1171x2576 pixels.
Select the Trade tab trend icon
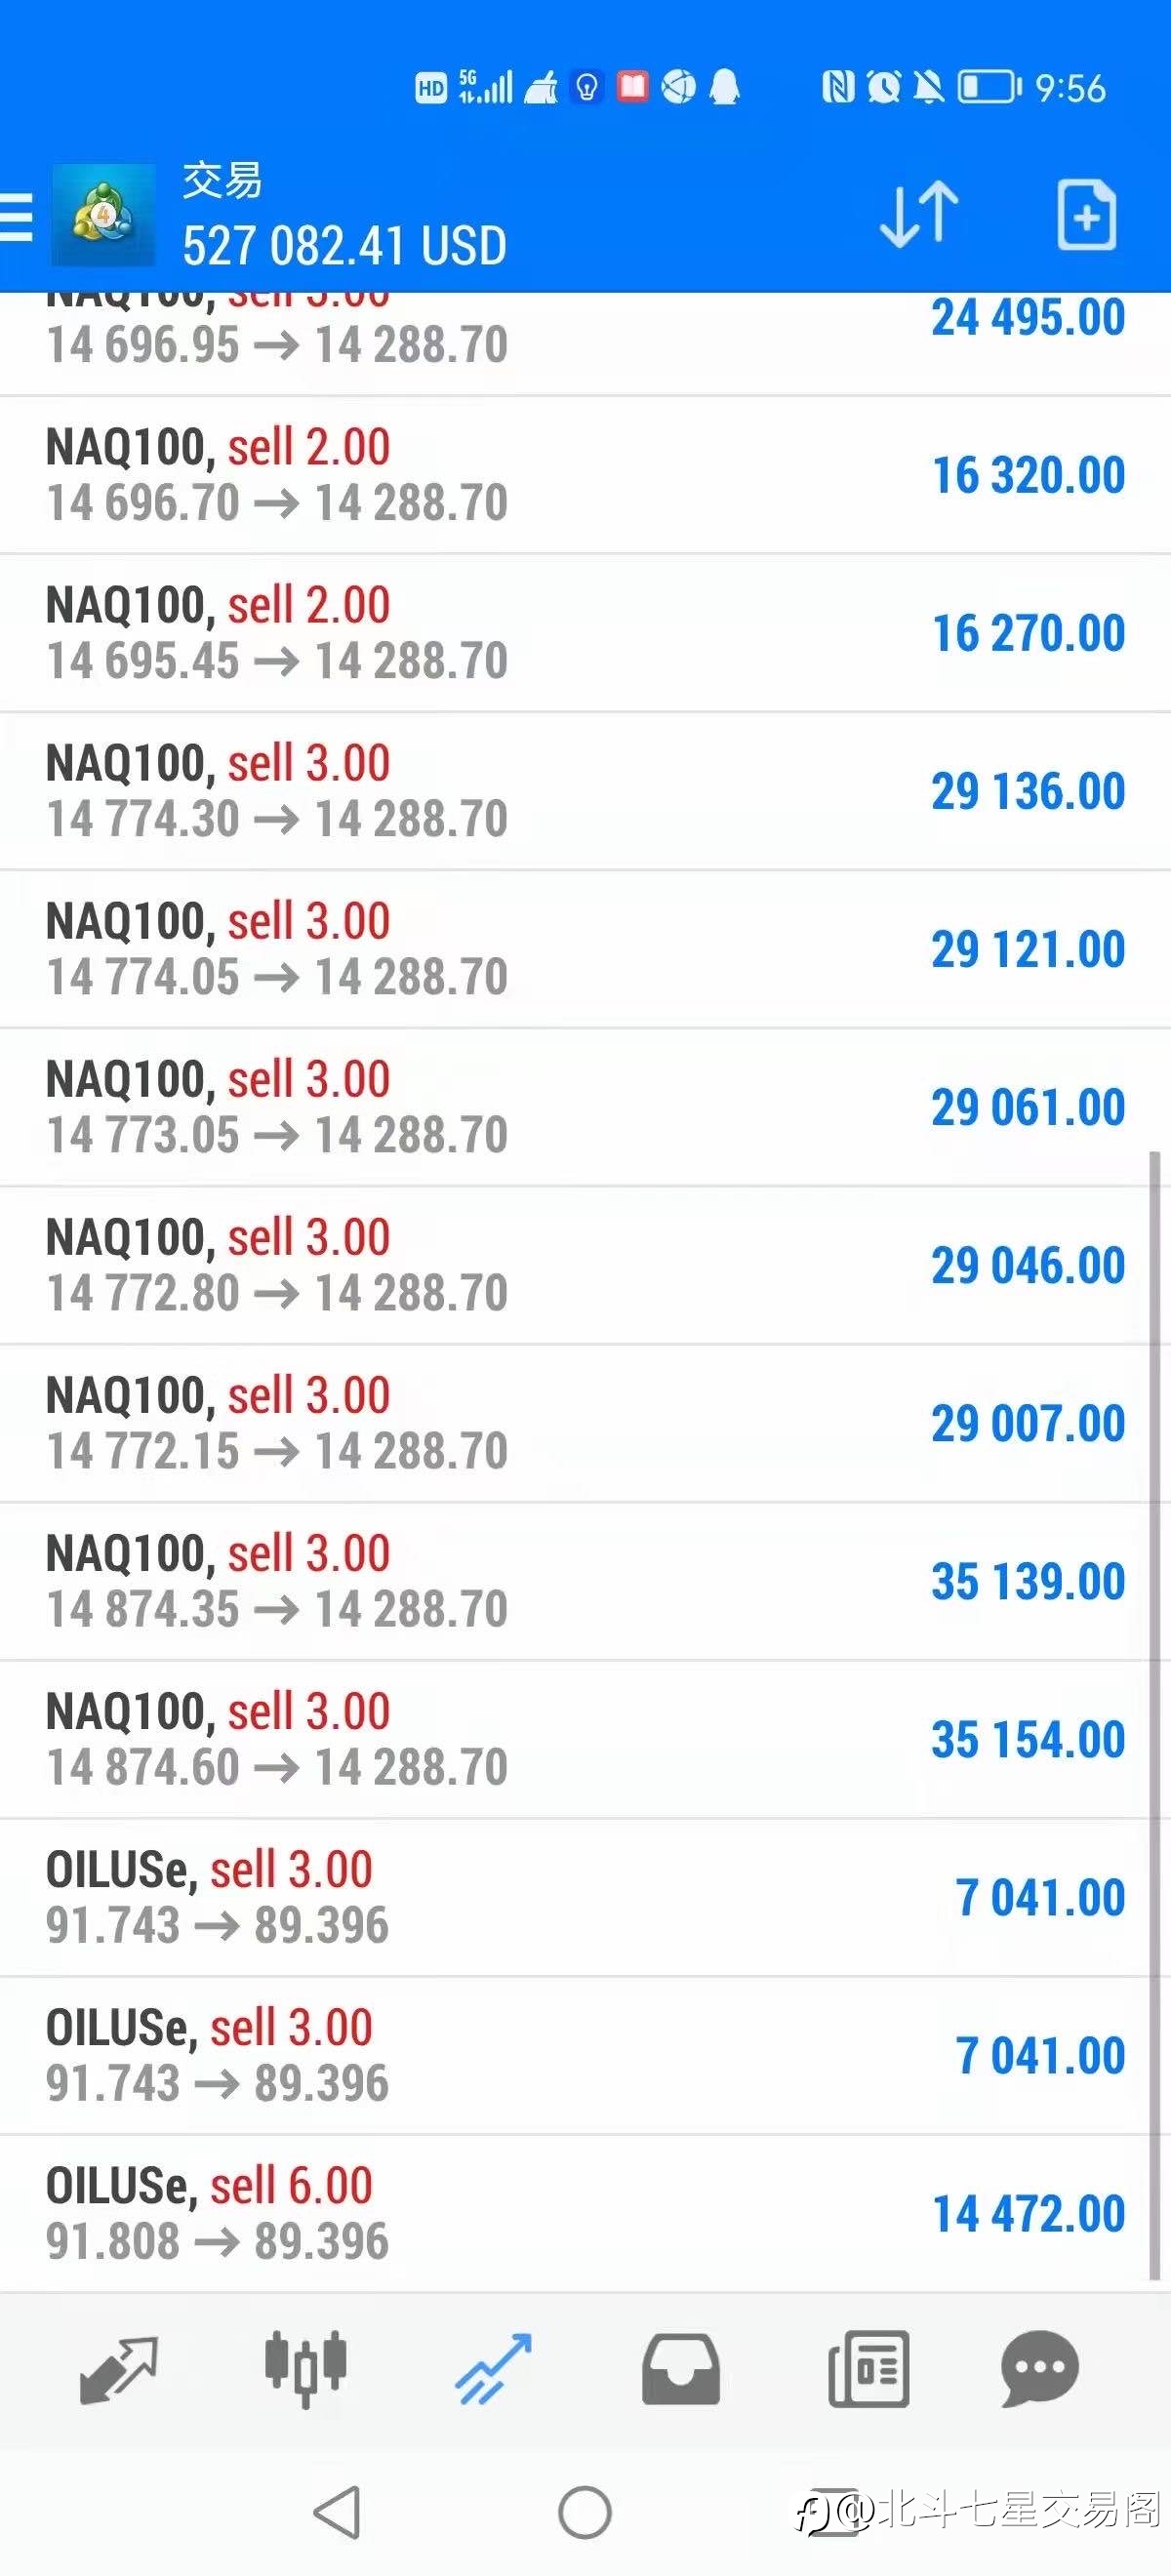pos(493,2369)
